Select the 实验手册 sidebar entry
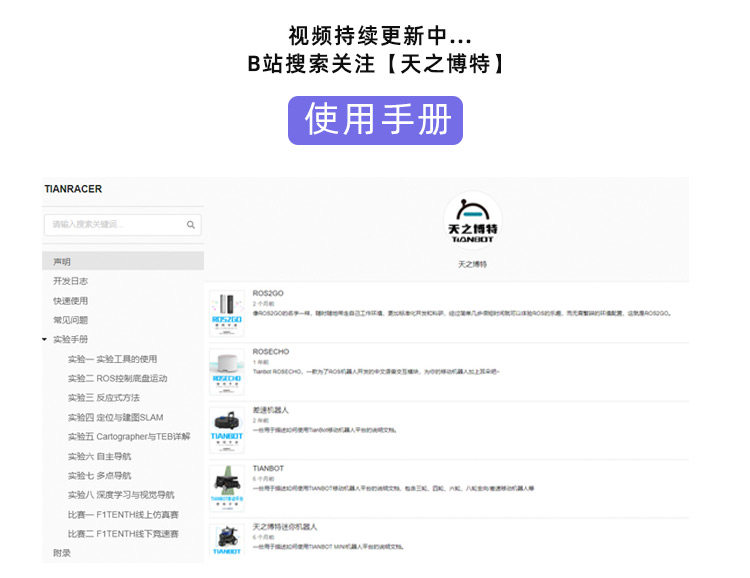This screenshot has width=750, height=578. (x=70, y=339)
